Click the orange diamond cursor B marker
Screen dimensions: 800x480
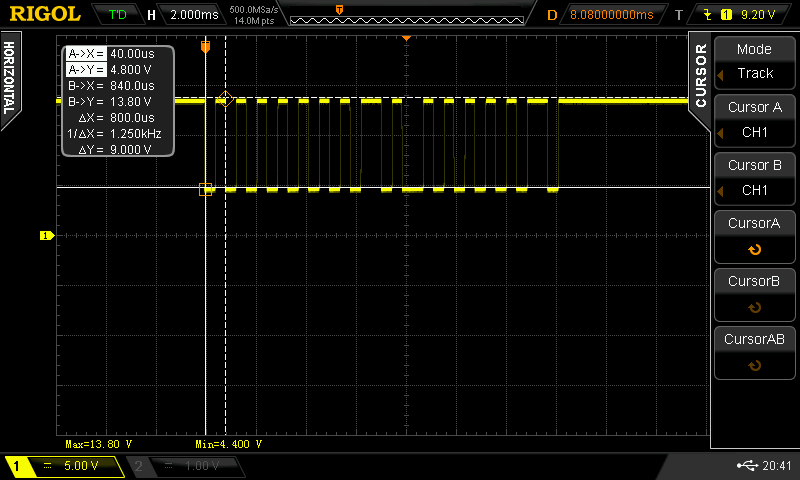[x=225, y=98]
